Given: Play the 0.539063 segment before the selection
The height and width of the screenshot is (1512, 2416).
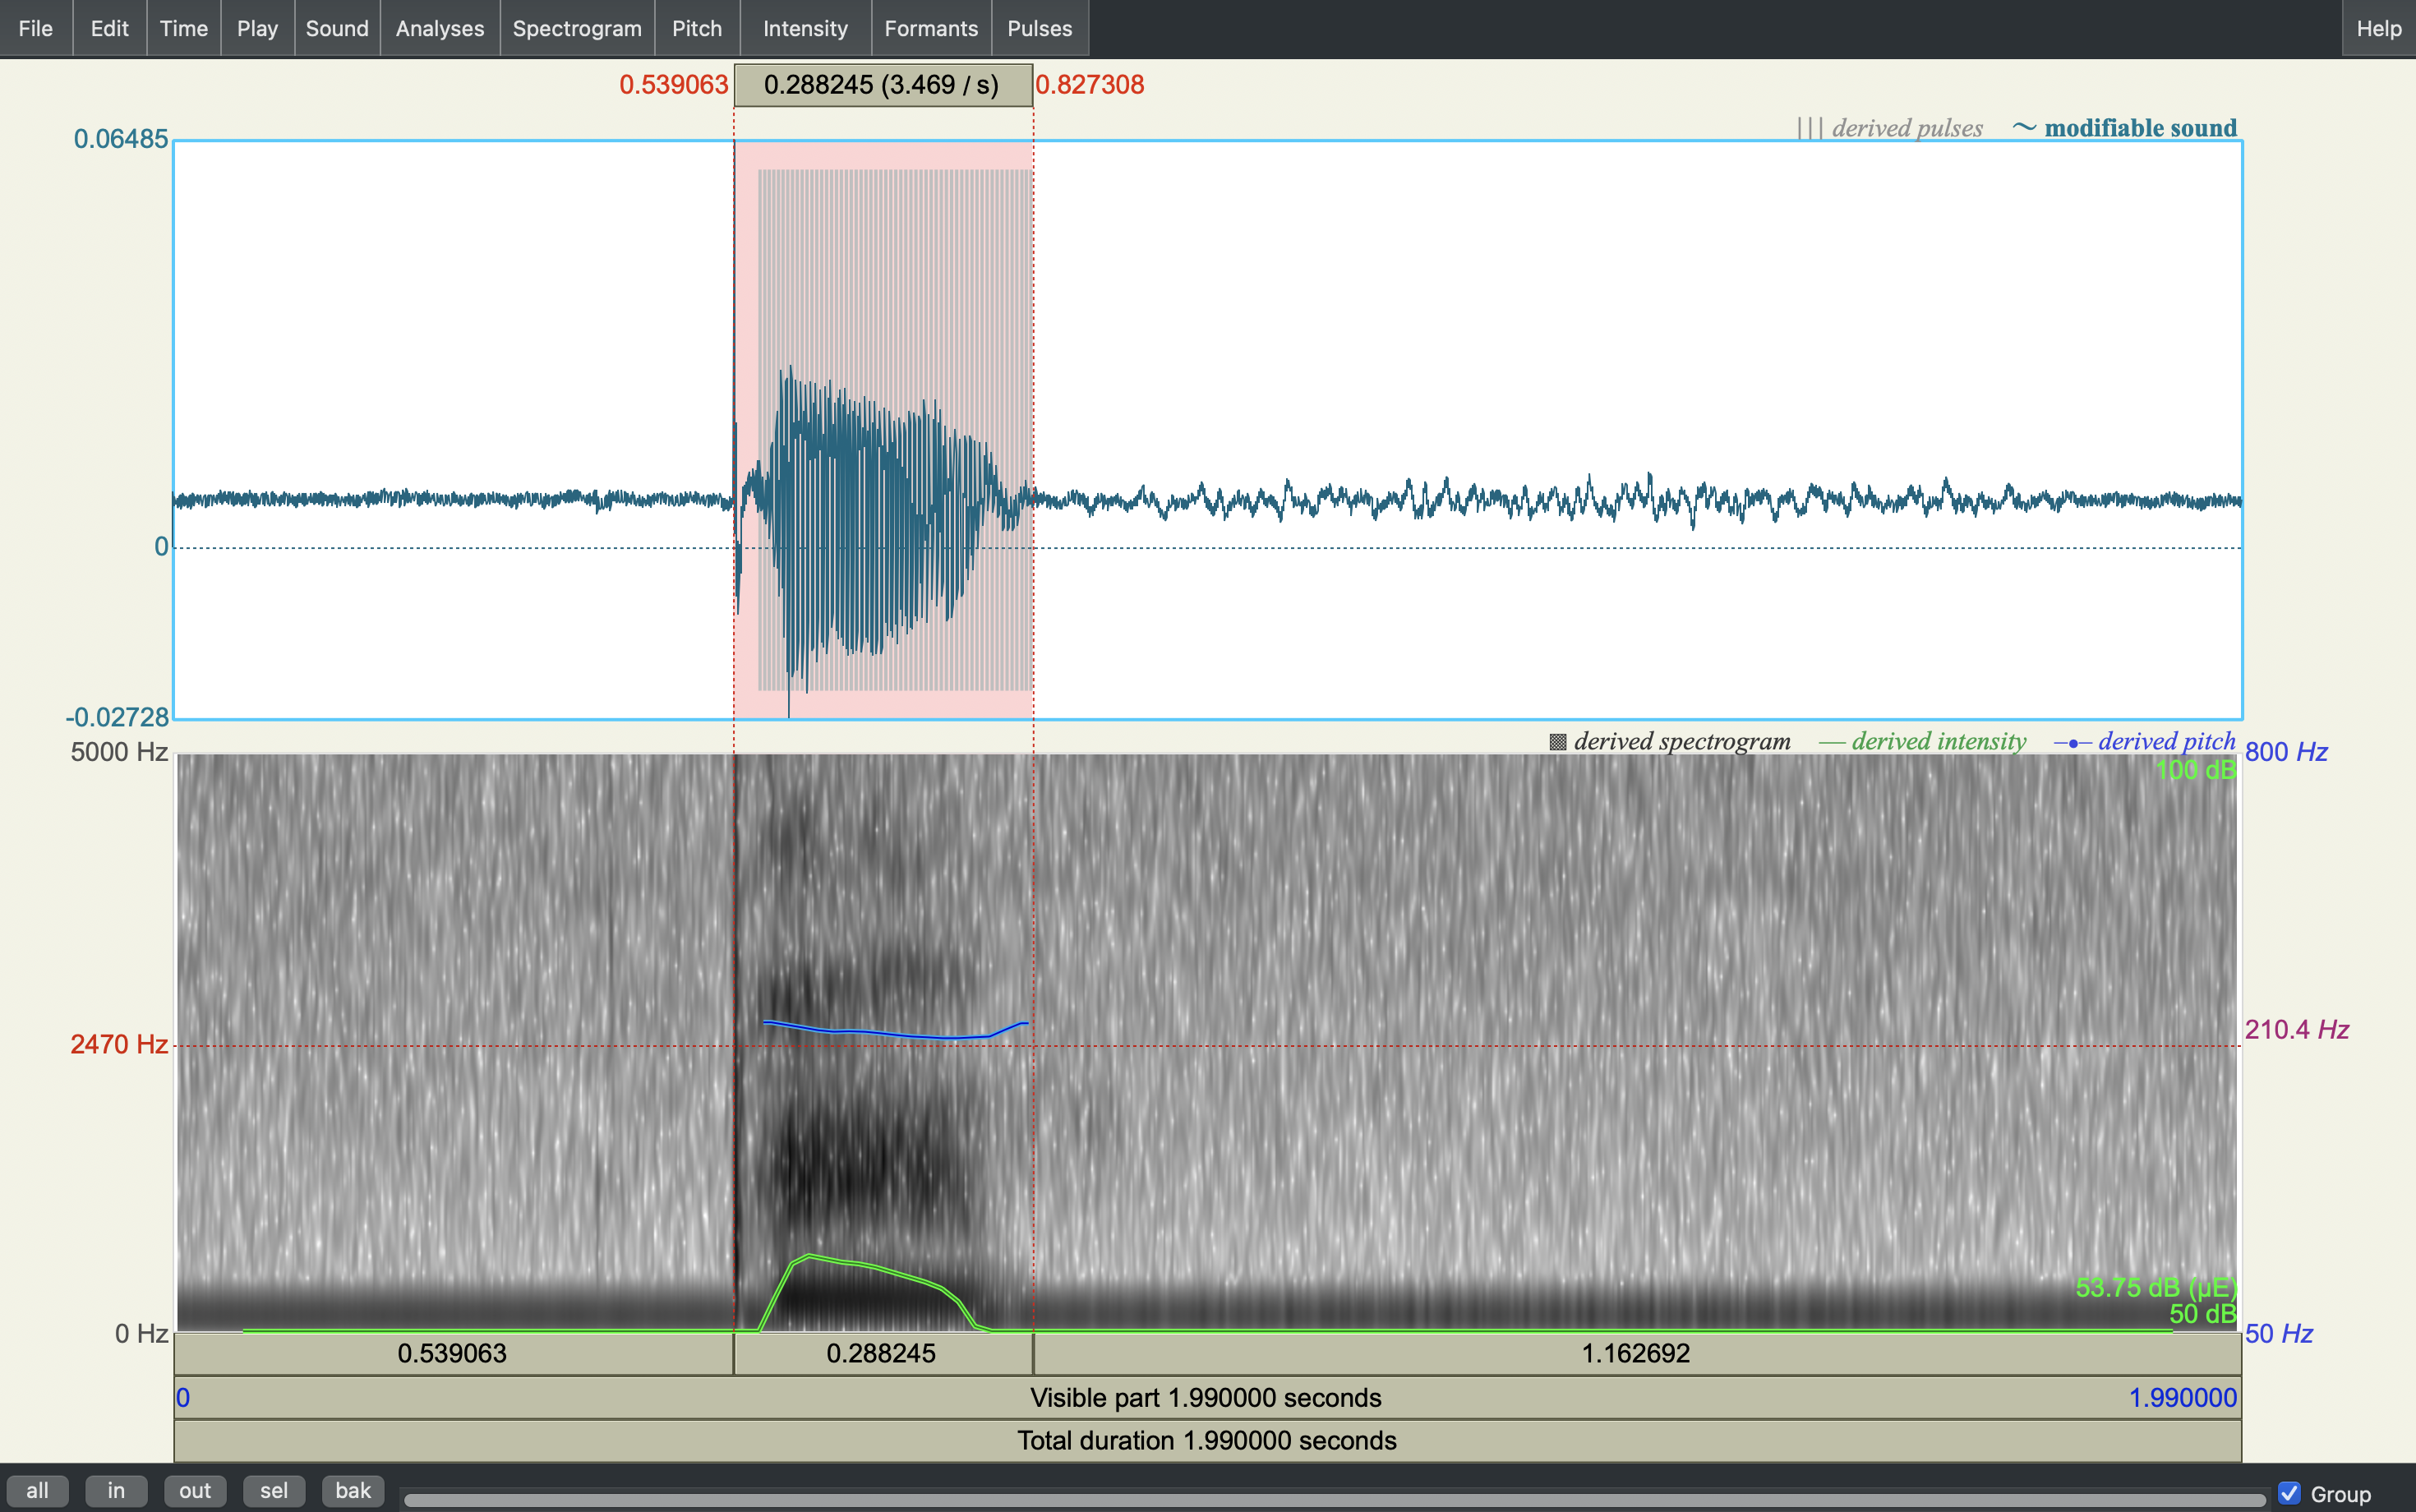Looking at the screenshot, I should tap(453, 1354).
